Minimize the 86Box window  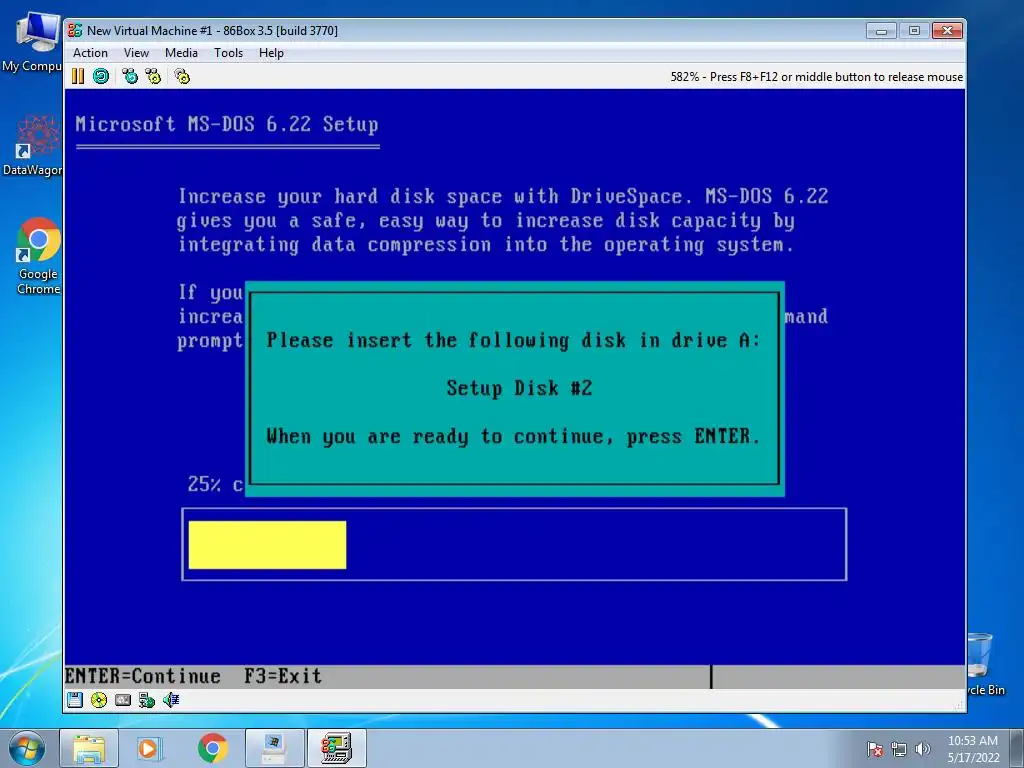pyautogui.click(x=881, y=31)
